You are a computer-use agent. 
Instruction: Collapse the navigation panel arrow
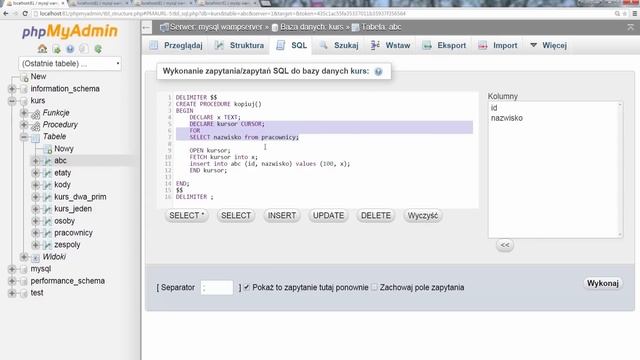[147, 28]
